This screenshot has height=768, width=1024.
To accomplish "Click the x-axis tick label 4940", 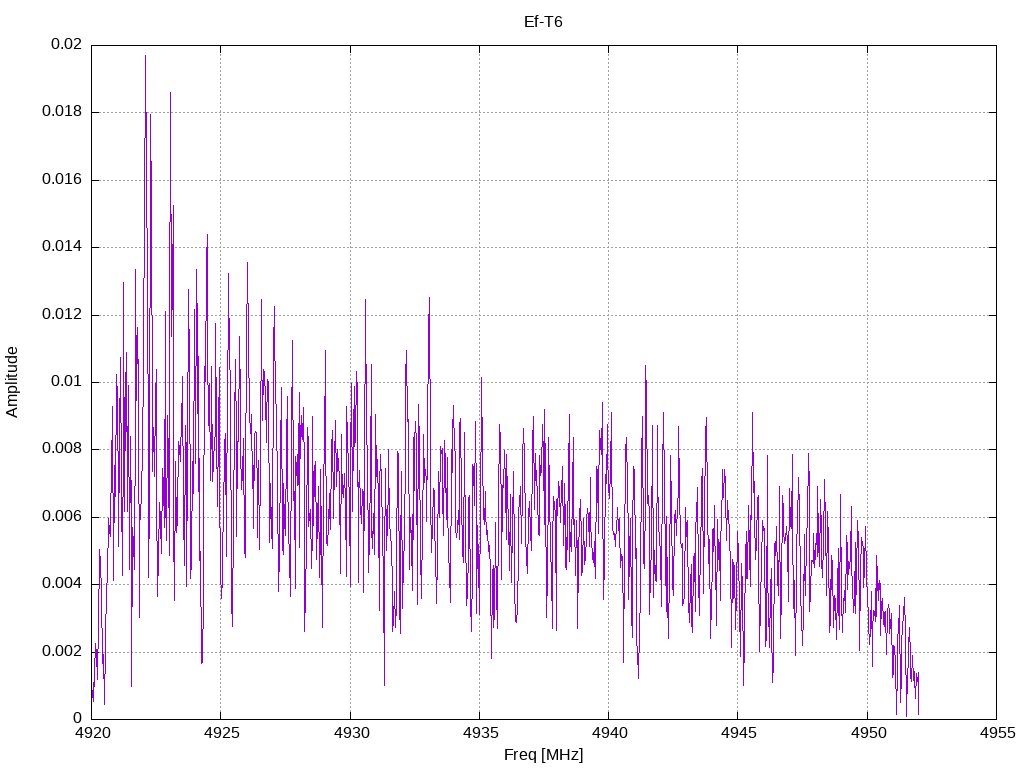I will pyautogui.click(x=609, y=733).
